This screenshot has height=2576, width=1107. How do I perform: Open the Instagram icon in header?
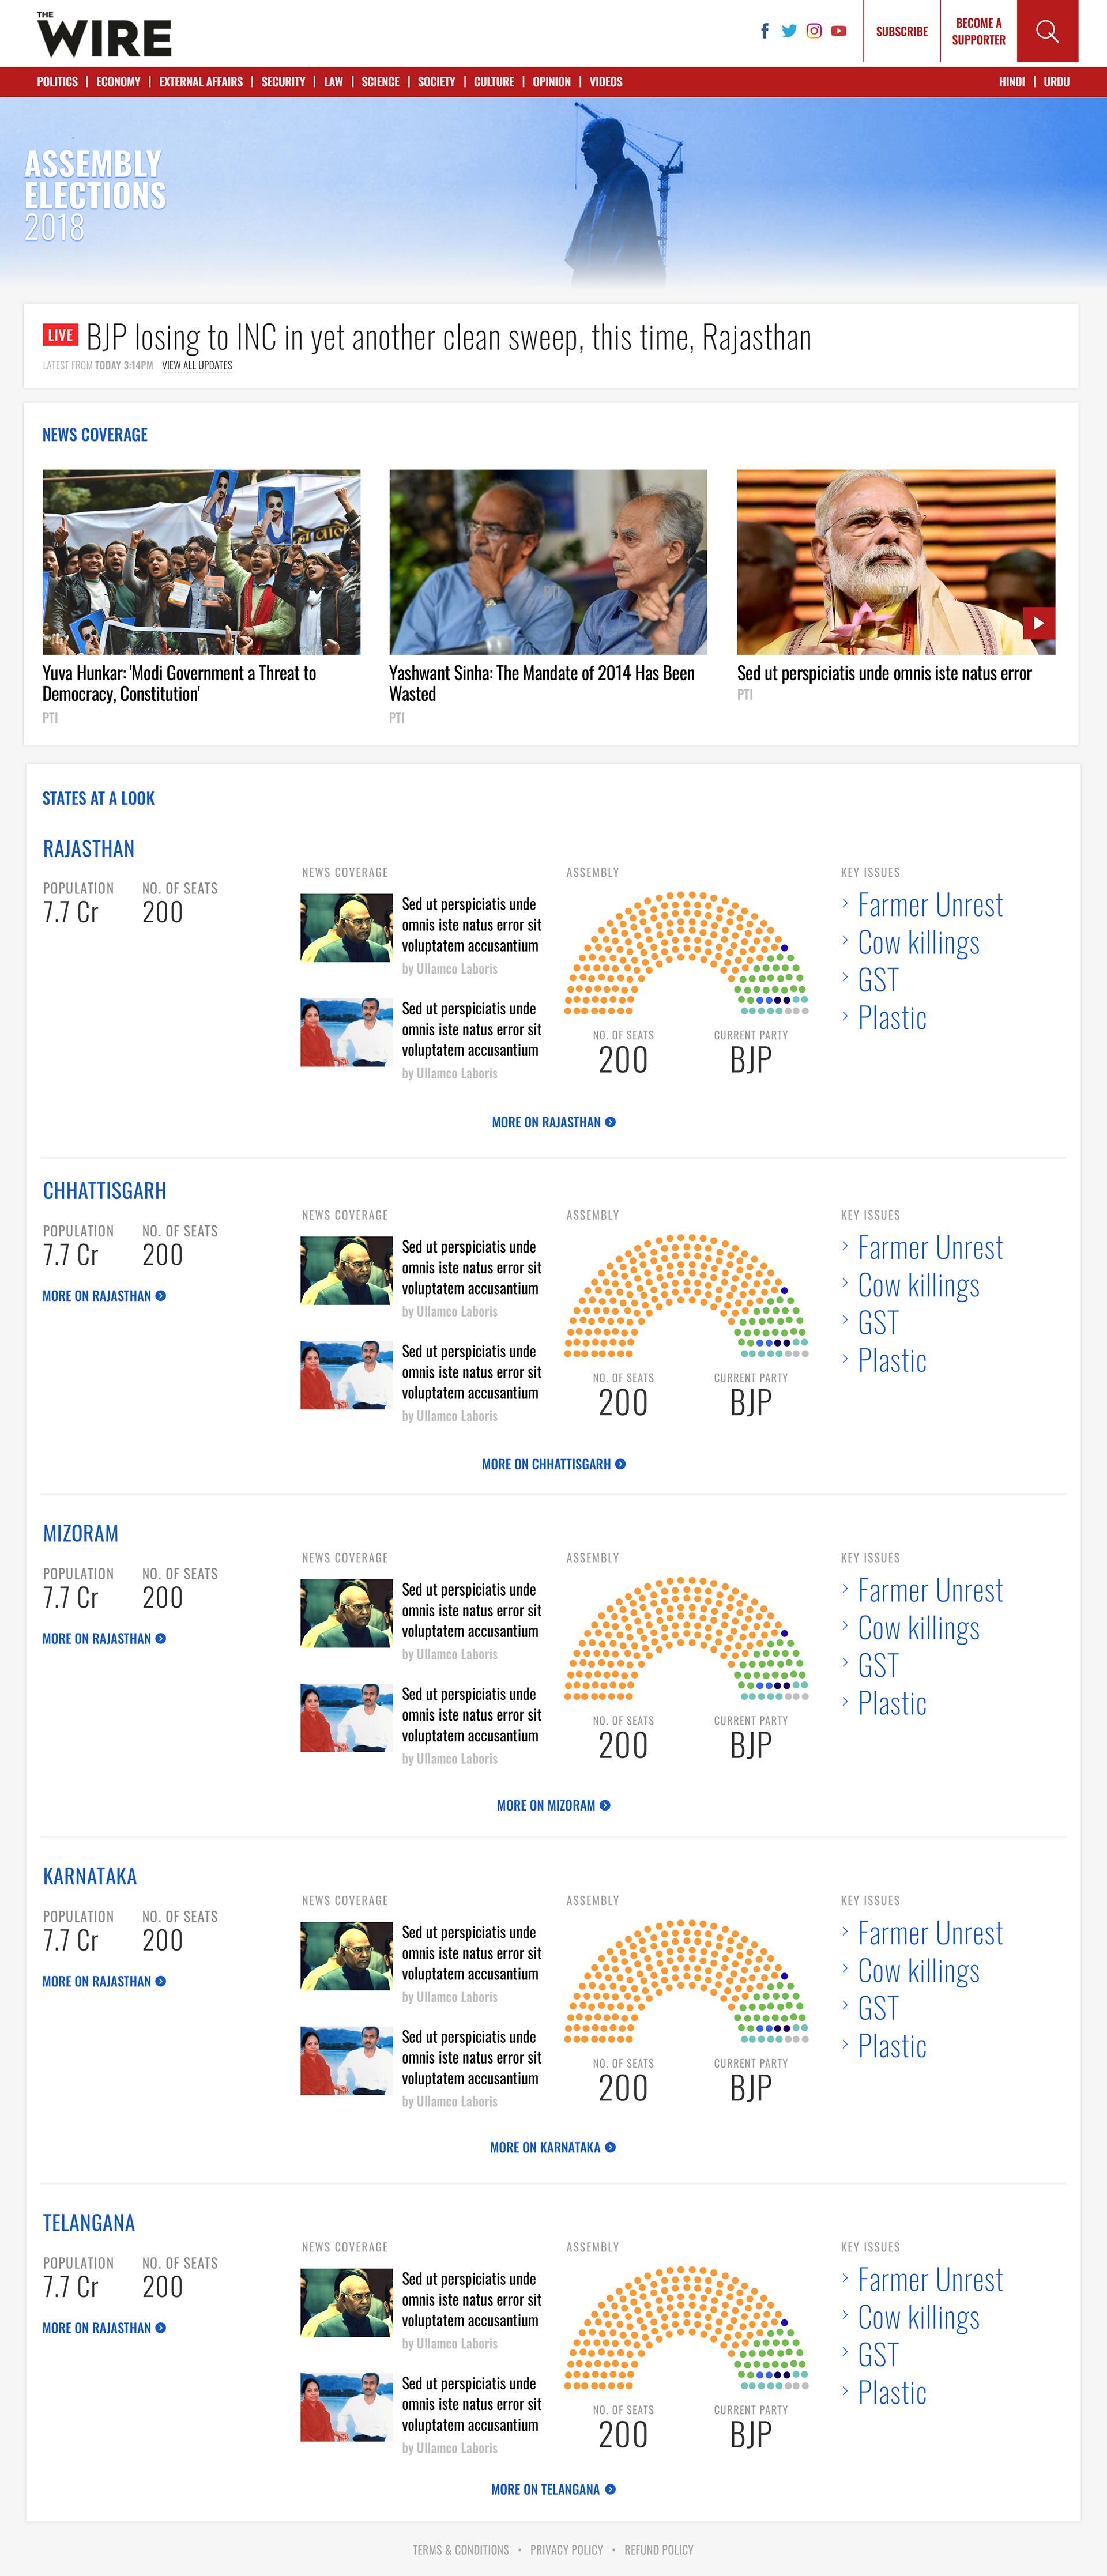(814, 31)
